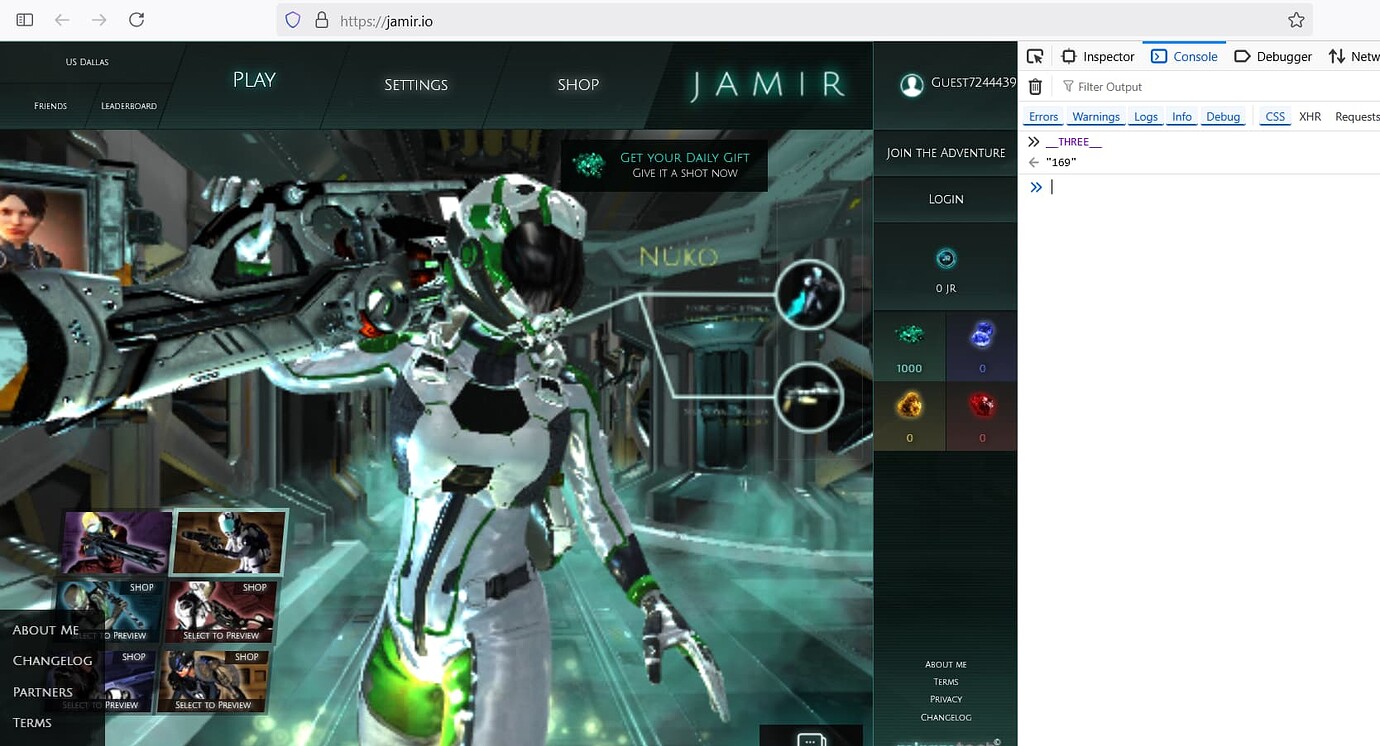Viewport: 1380px width, 746px height.
Task: Select the white armored character thumbnail to preview
Action: click(x=228, y=541)
